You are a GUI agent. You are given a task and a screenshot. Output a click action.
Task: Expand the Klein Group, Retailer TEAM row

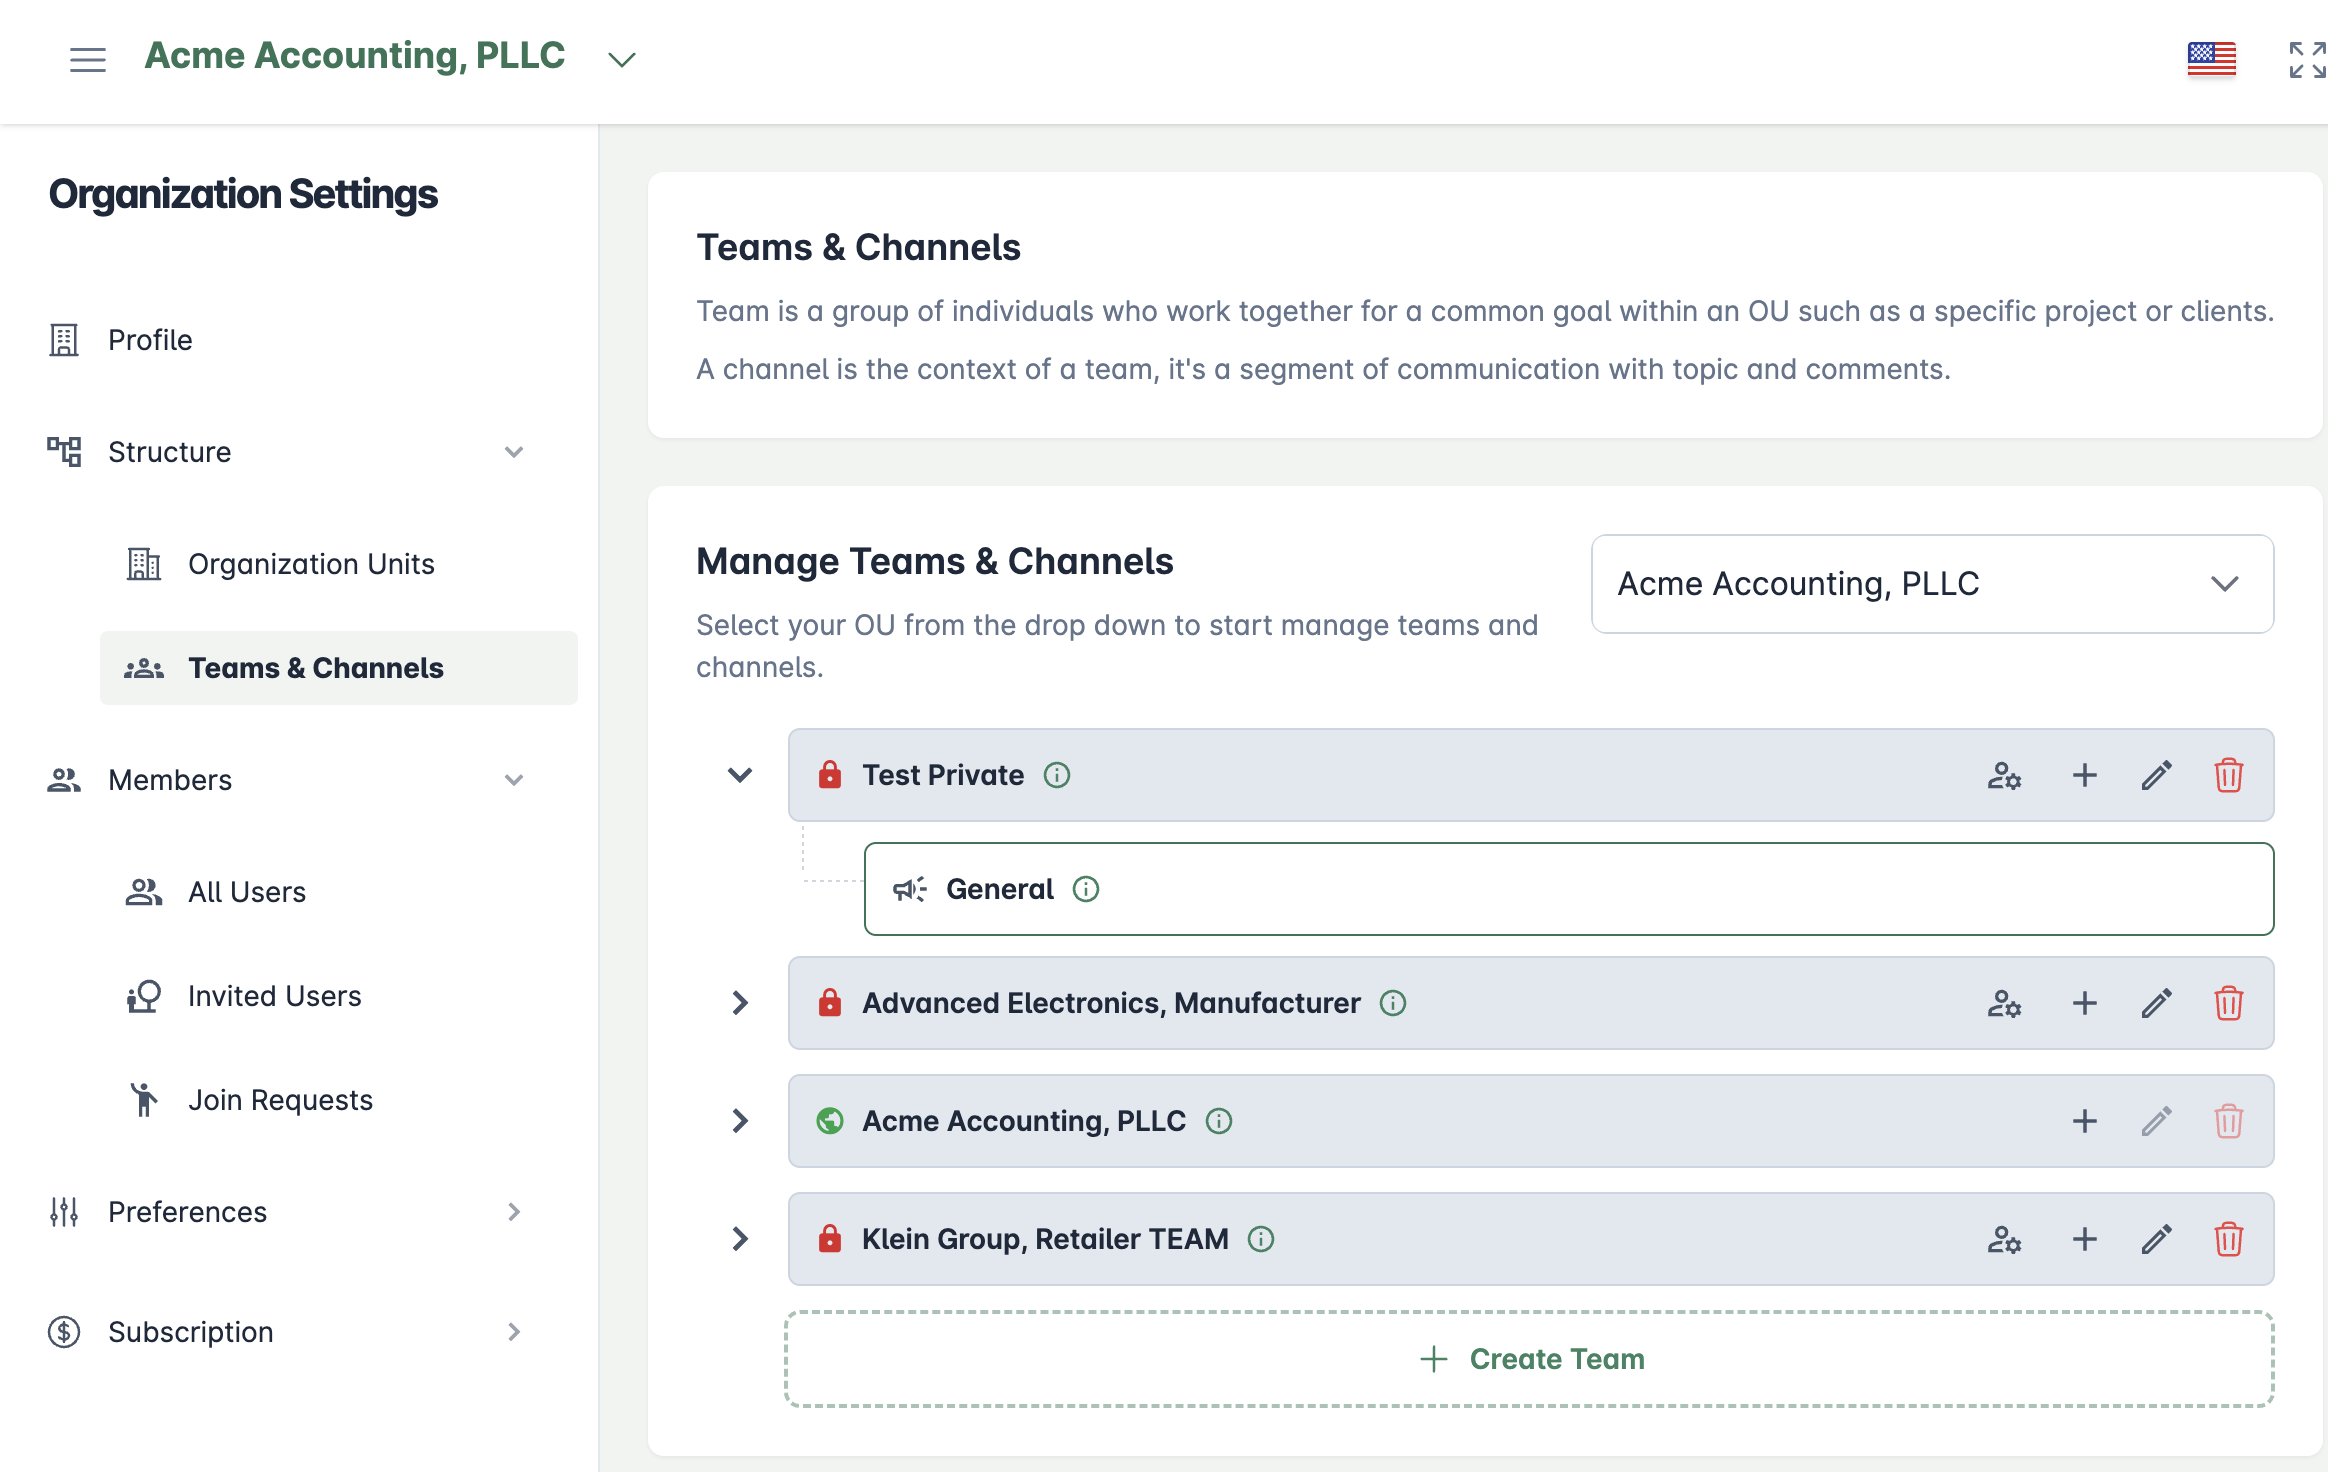click(740, 1239)
